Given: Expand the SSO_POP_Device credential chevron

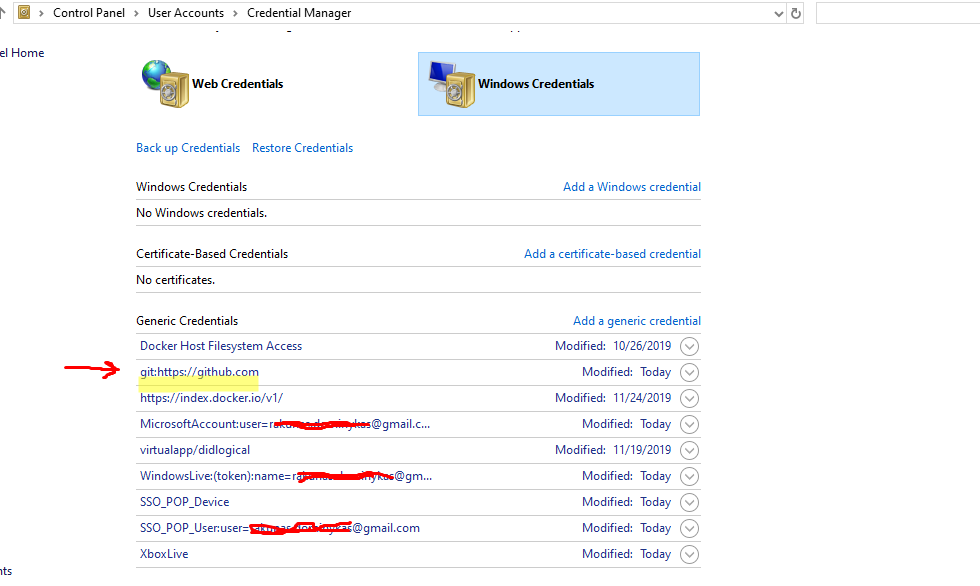Looking at the screenshot, I should tap(689, 502).
